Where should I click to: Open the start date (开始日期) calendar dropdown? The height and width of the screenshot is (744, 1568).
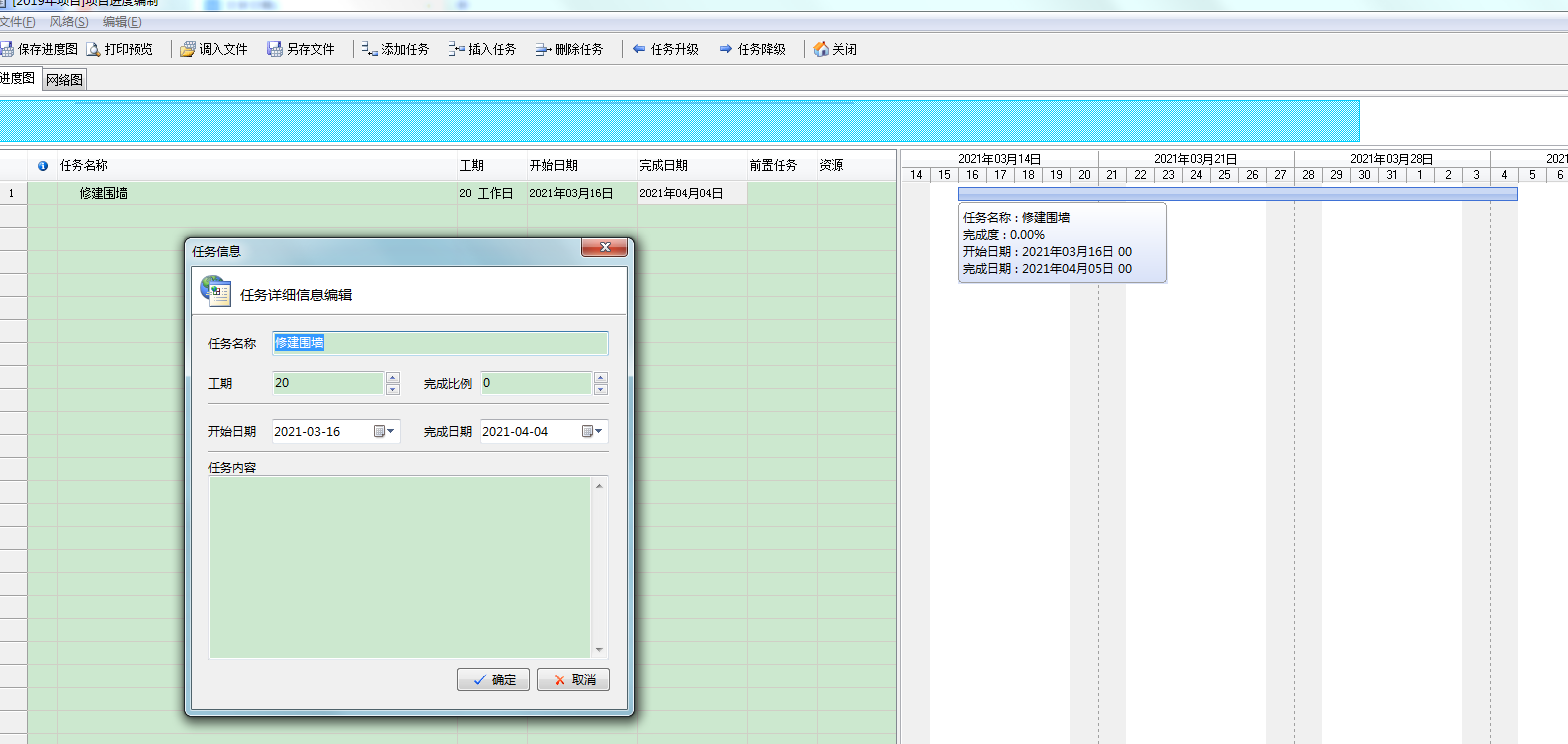coord(385,432)
